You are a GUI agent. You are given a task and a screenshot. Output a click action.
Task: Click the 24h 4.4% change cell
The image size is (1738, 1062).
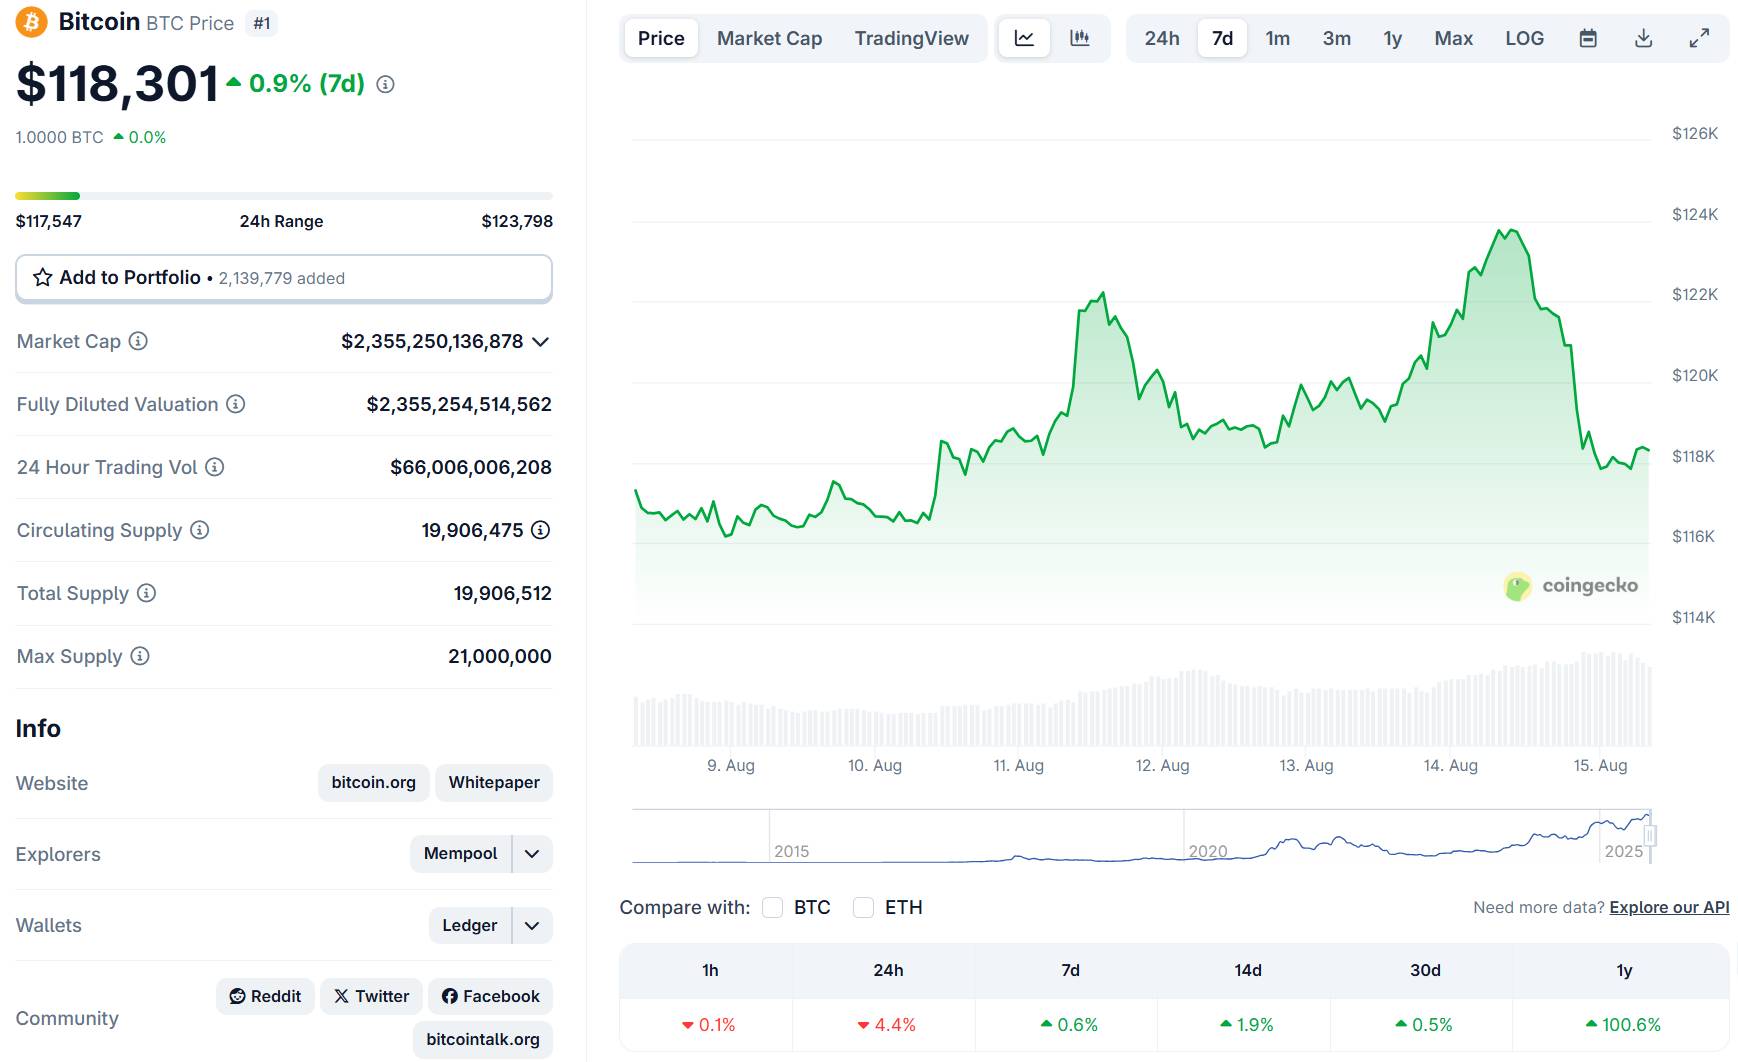click(x=886, y=1025)
